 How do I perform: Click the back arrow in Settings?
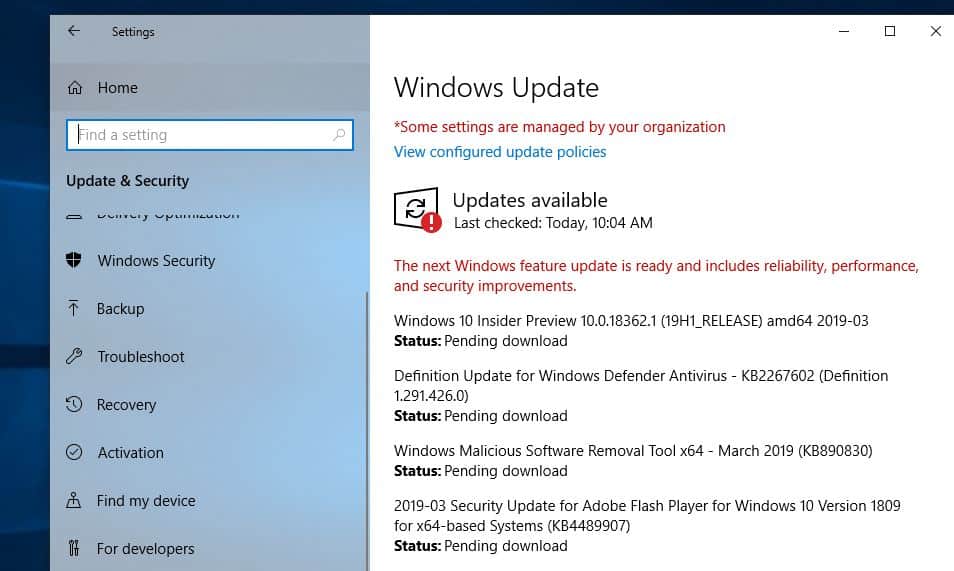tap(74, 31)
